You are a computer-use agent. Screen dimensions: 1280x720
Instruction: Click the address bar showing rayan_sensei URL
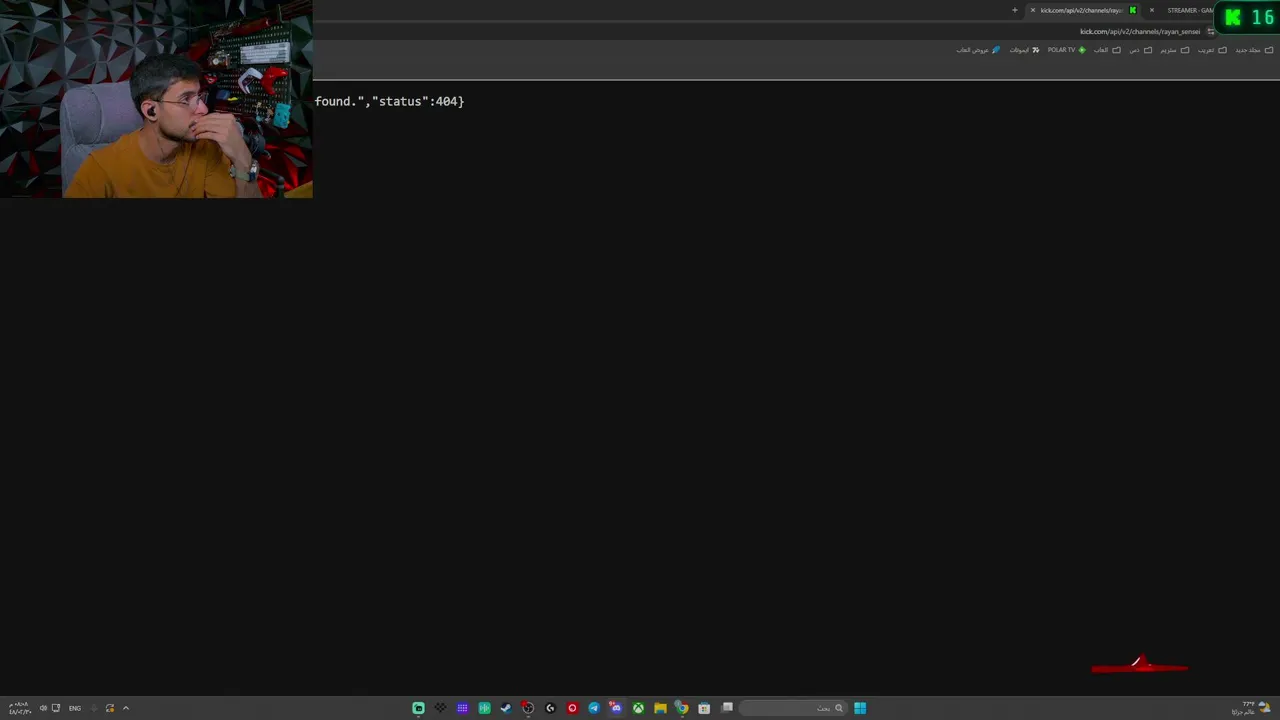1140,32
